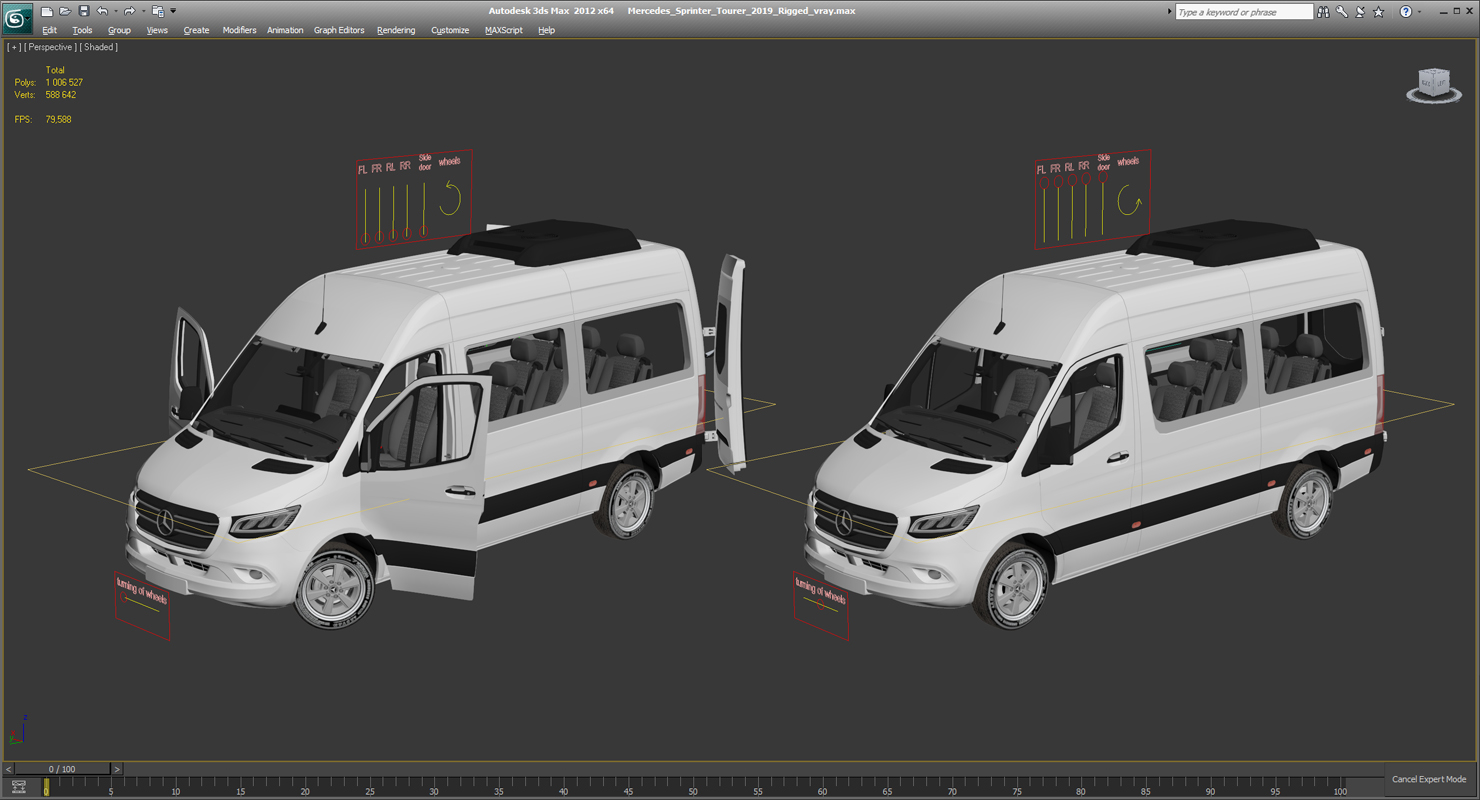Open Communication Center satellite dish icon
This screenshot has width=1480, height=800.
1360,12
